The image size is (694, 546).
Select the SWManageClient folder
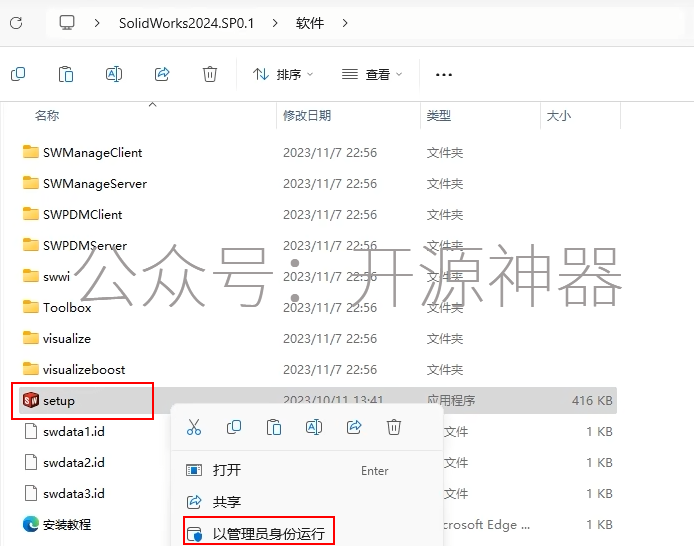[x=93, y=153]
